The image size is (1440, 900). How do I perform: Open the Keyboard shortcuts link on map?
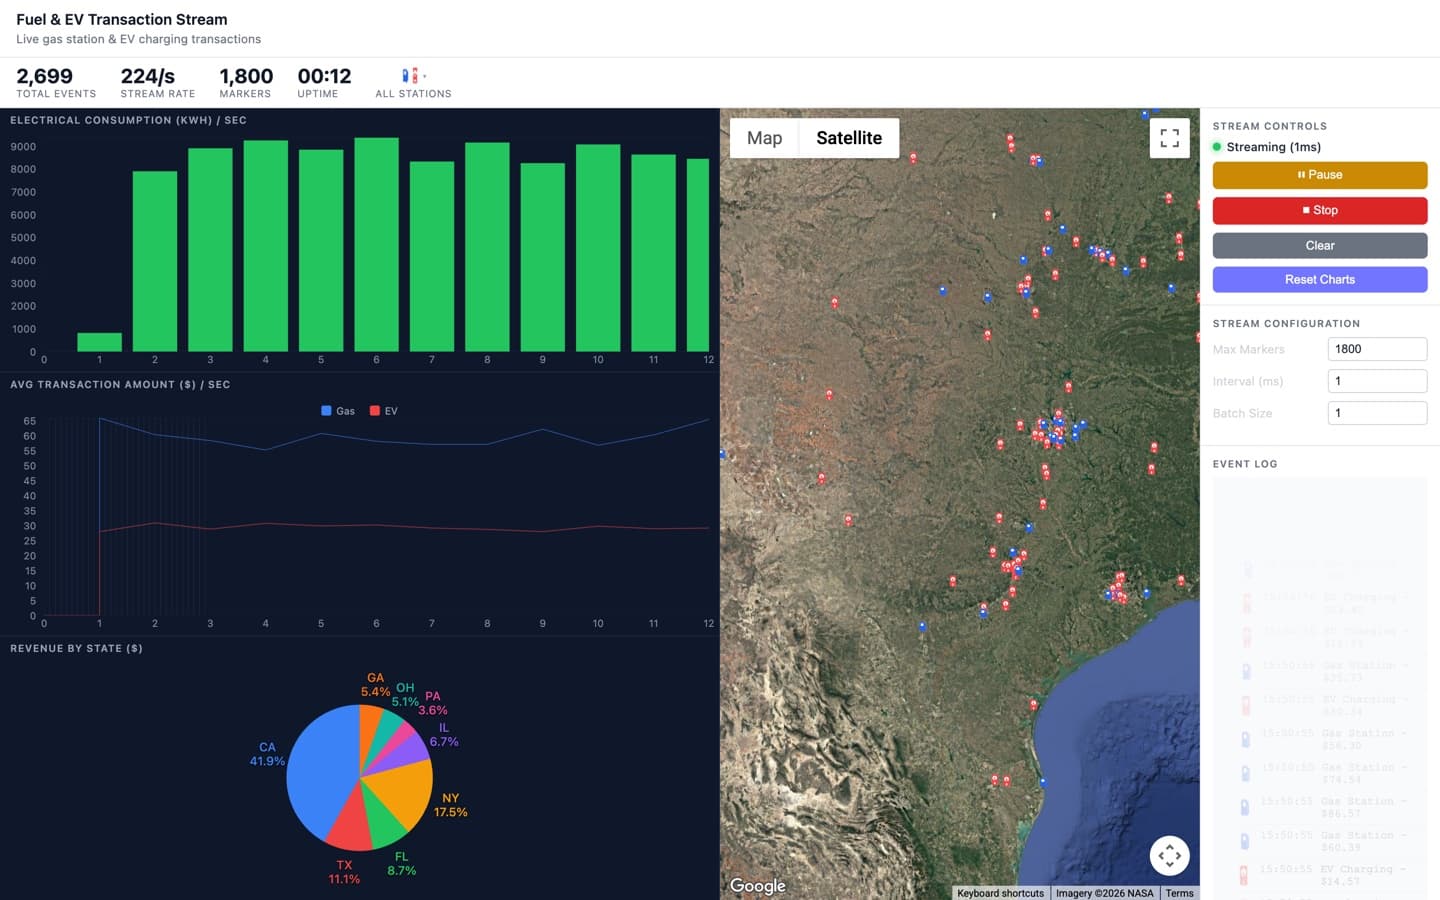point(1000,893)
